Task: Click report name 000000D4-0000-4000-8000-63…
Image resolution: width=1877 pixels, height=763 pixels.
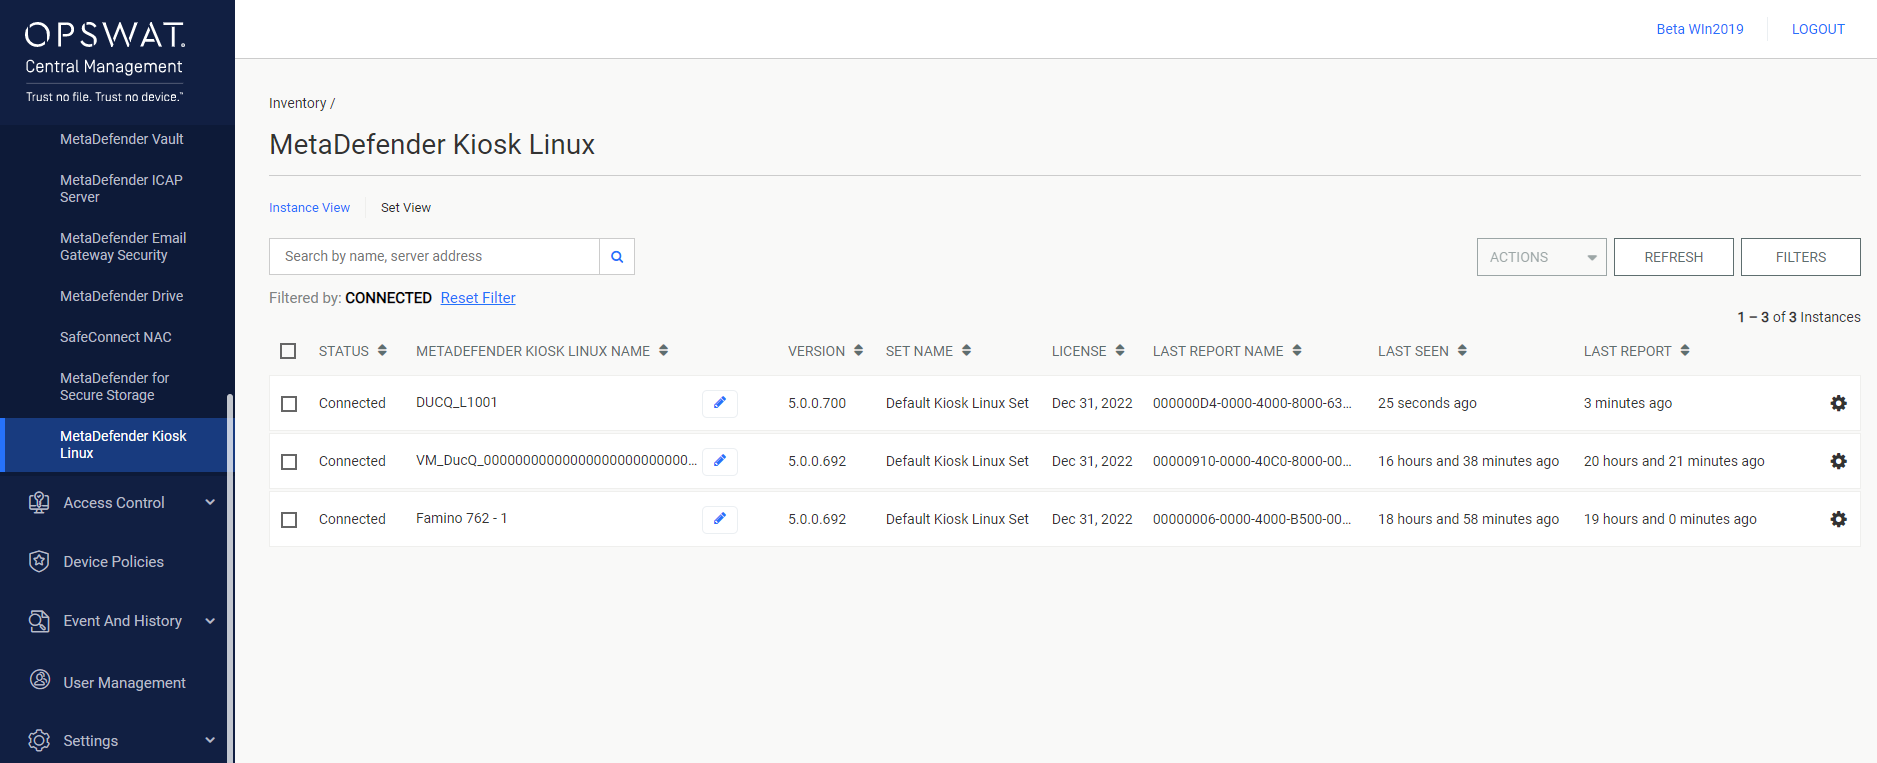Action: pyautogui.click(x=1252, y=403)
